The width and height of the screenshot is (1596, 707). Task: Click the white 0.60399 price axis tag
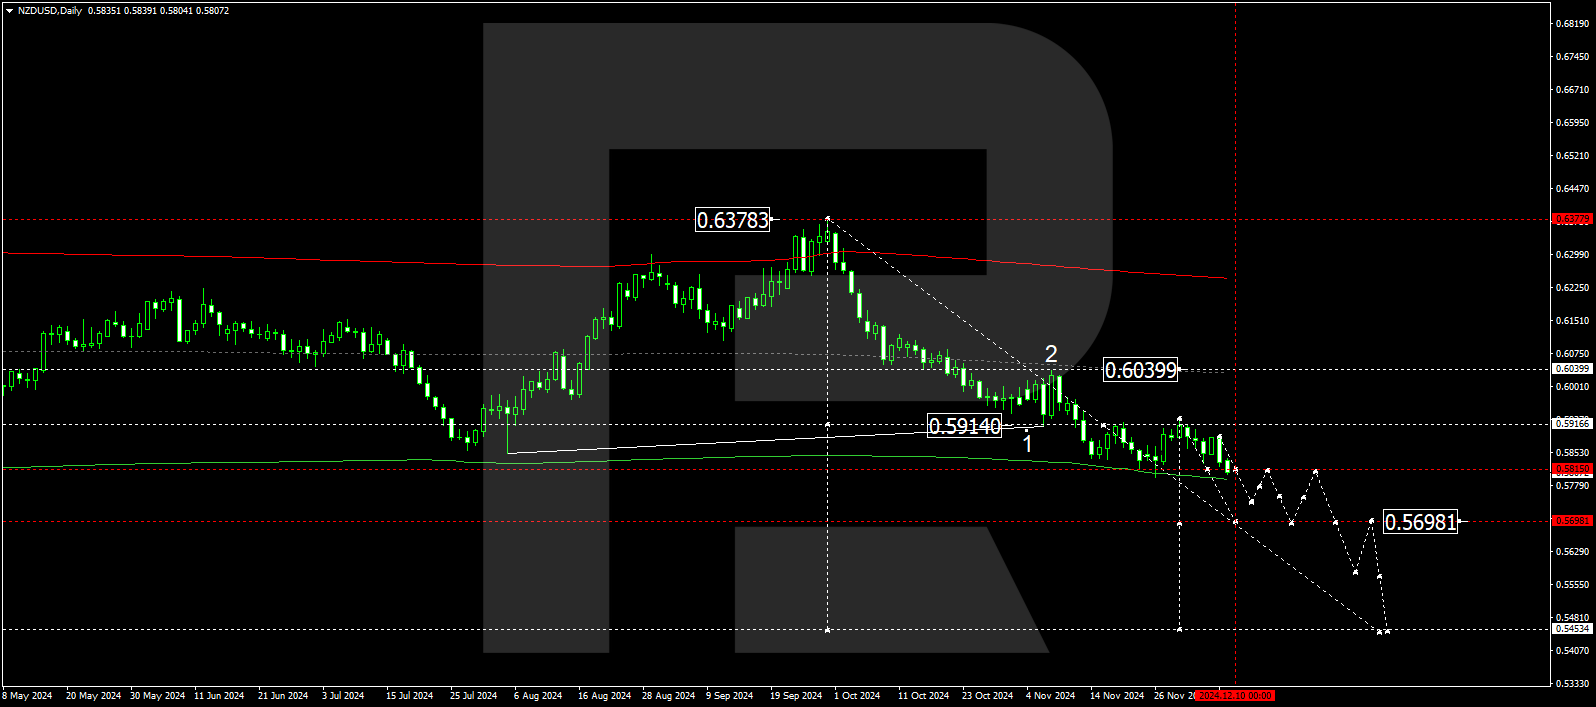click(x=1571, y=369)
